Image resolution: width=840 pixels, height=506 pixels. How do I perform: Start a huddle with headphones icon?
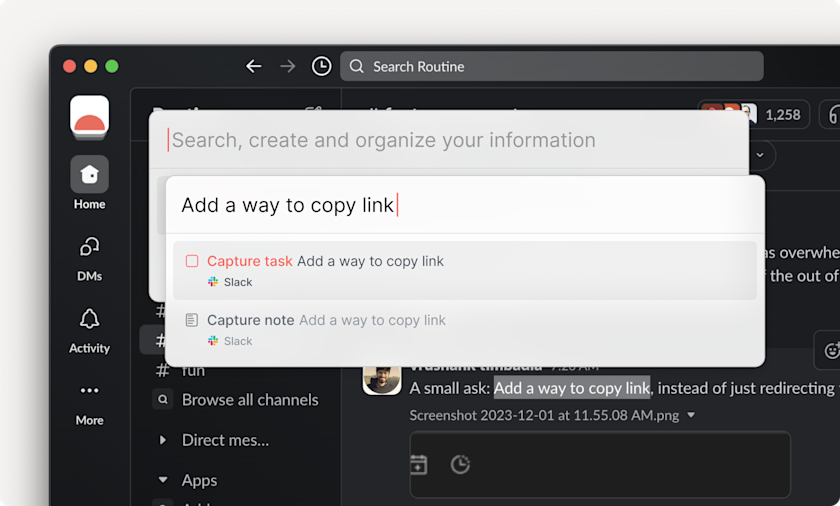(x=833, y=115)
